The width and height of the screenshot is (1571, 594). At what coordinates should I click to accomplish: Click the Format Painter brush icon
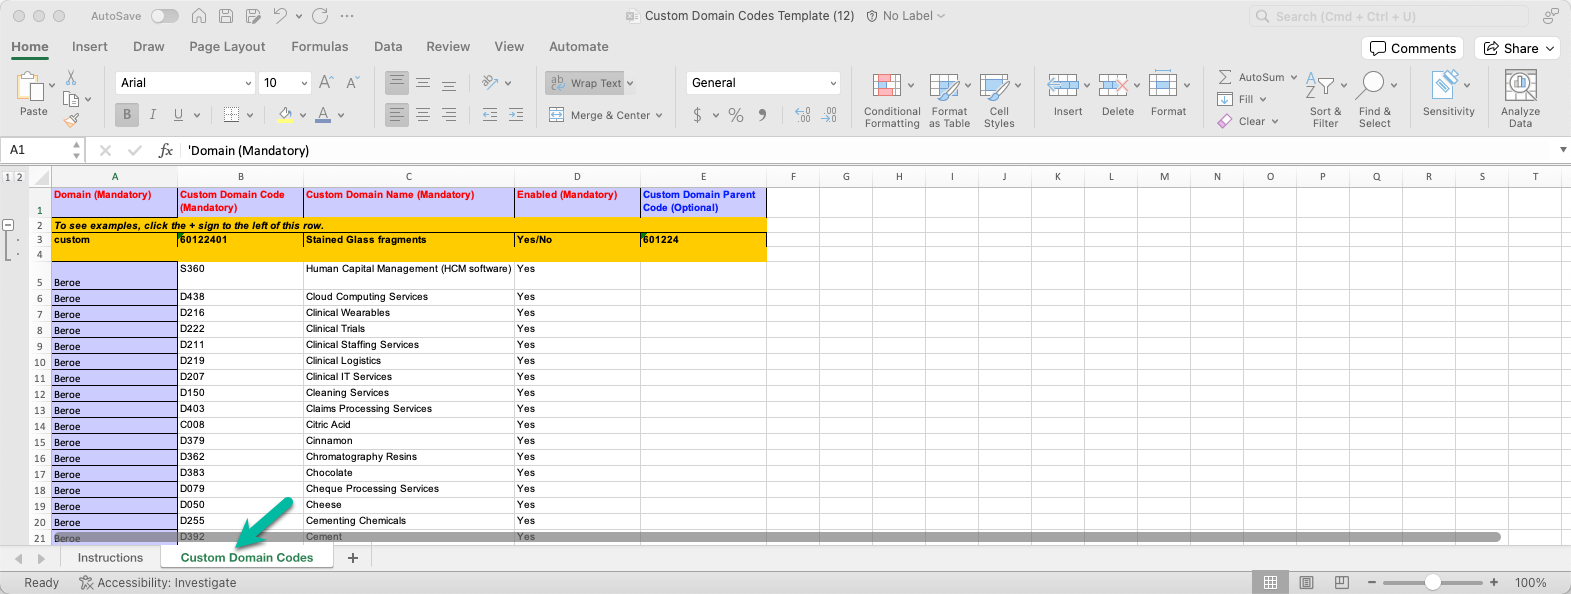(71, 120)
